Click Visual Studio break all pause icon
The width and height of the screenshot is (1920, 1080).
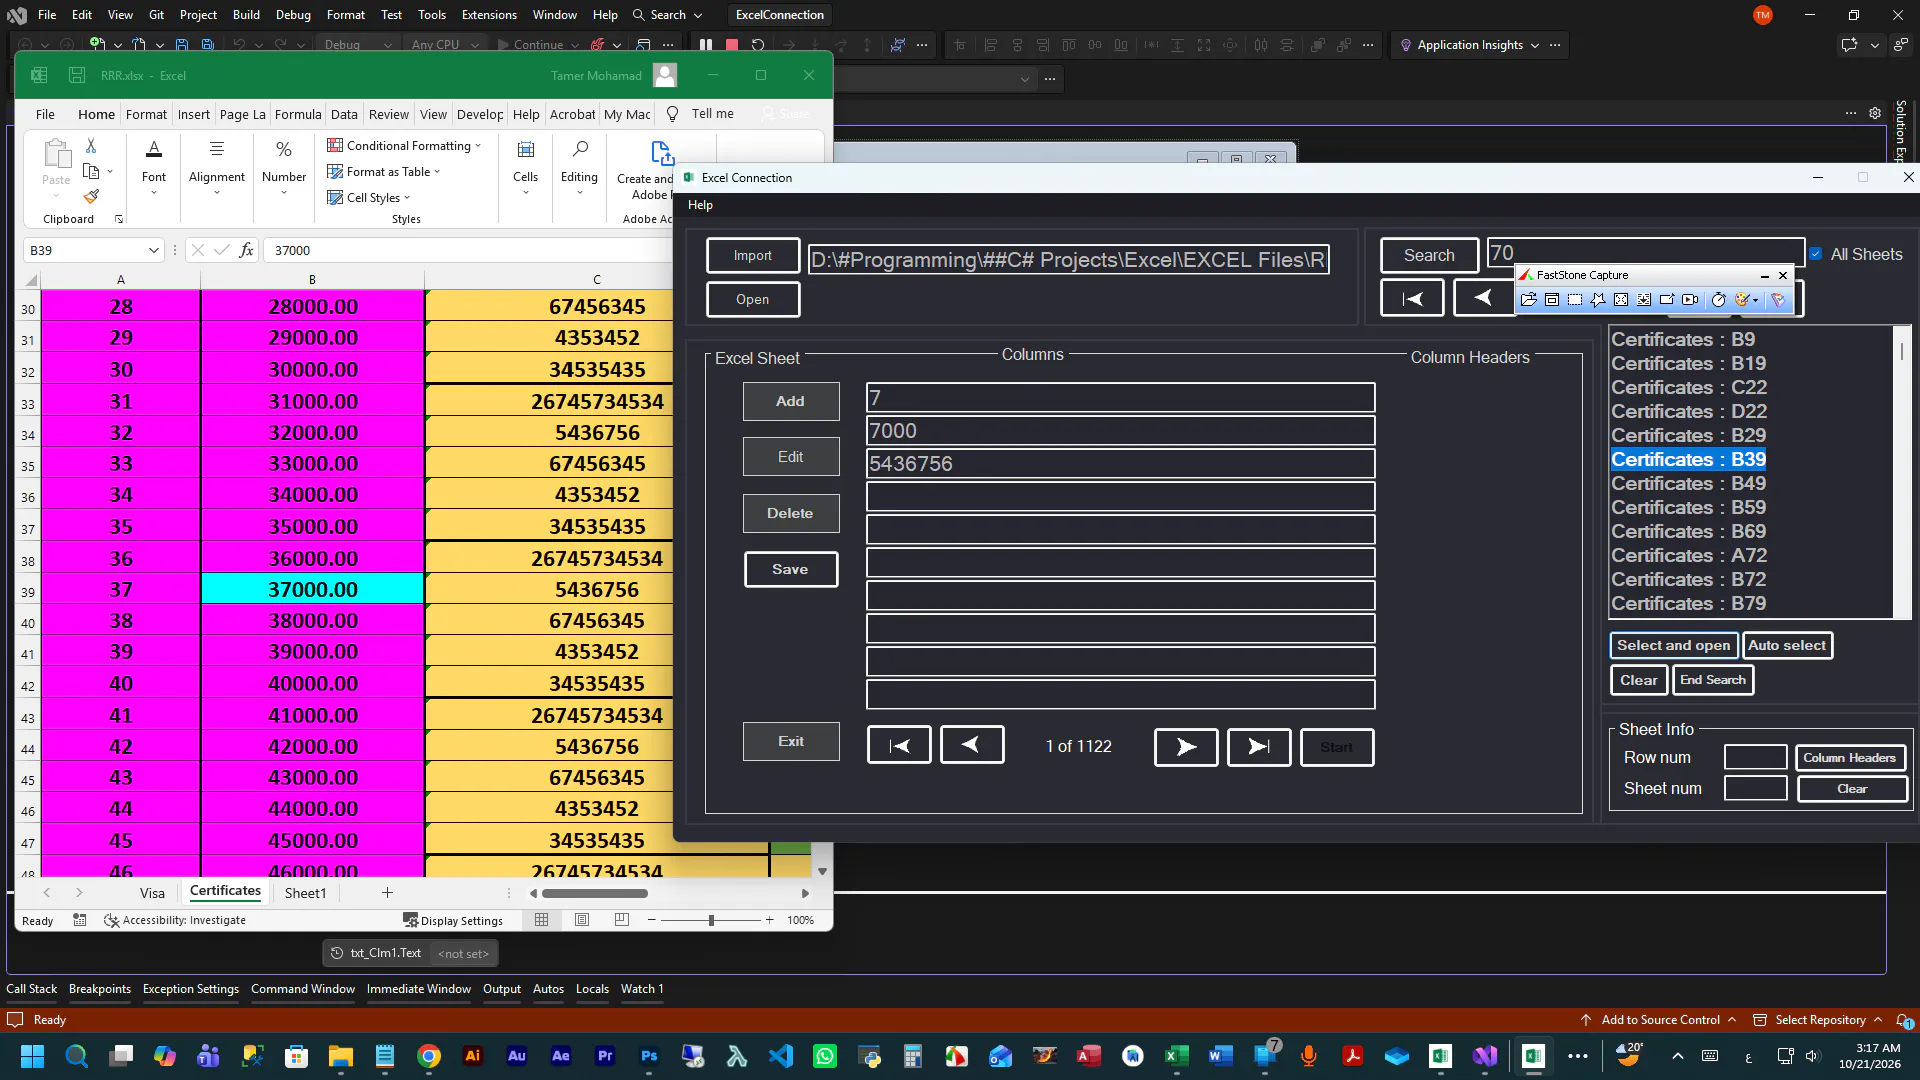click(706, 45)
